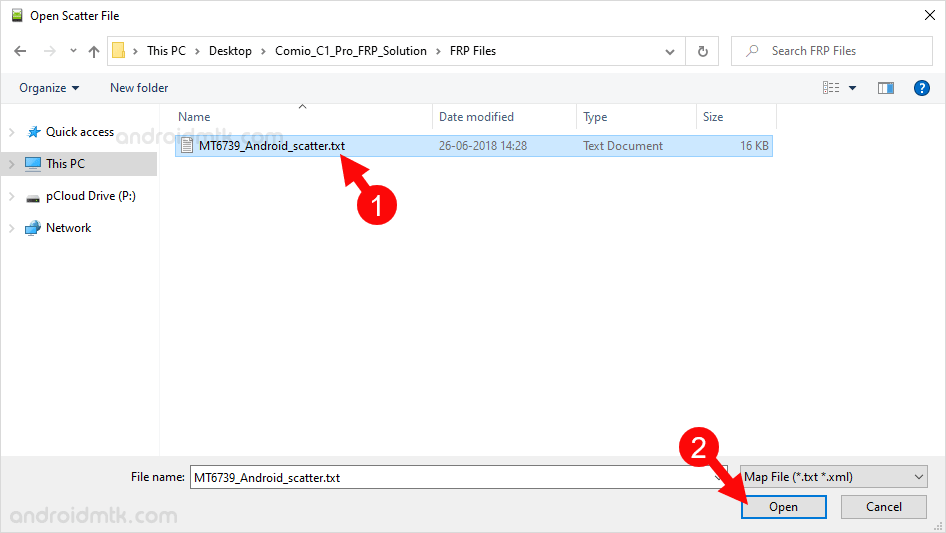
Task: Click the Open button
Action: [783, 507]
